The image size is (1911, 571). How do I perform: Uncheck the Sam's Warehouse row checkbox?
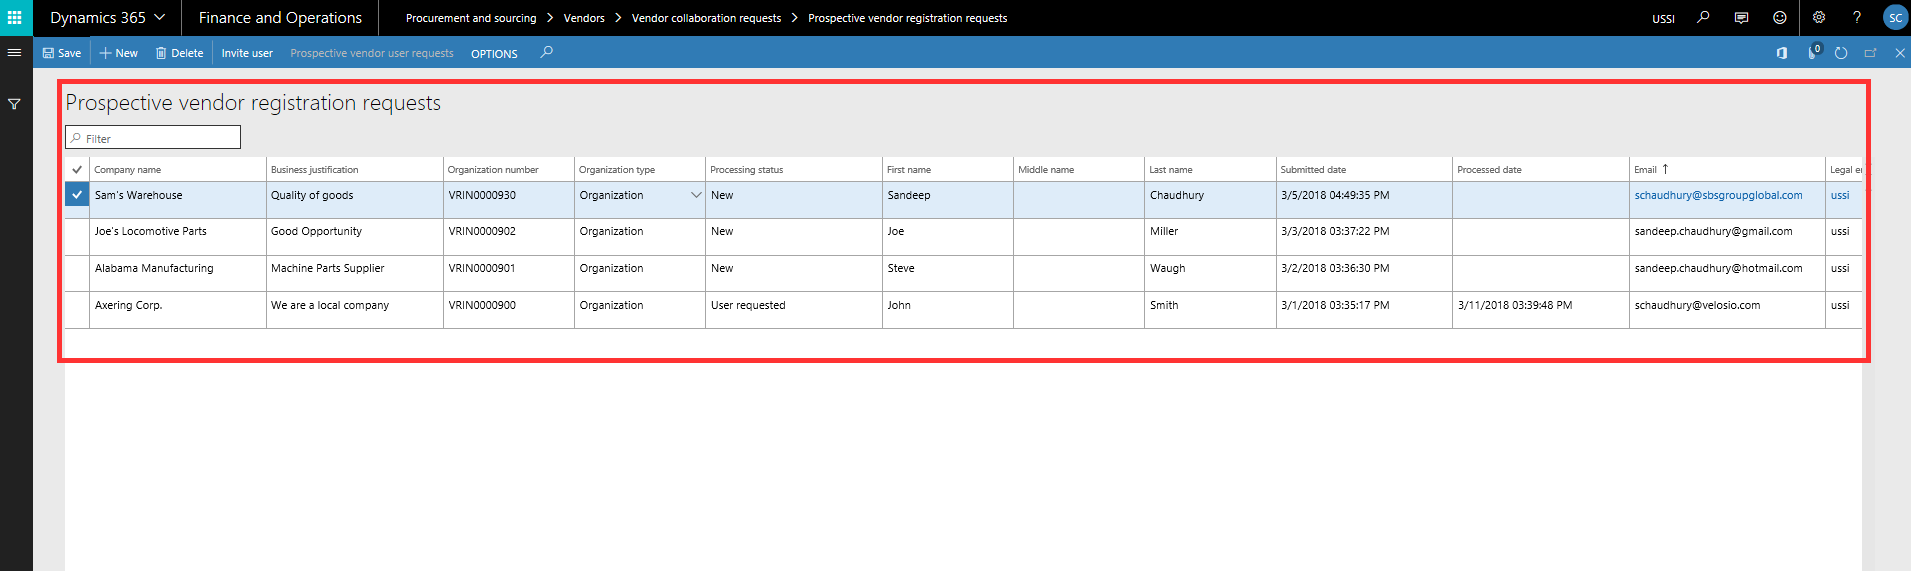(77, 196)
